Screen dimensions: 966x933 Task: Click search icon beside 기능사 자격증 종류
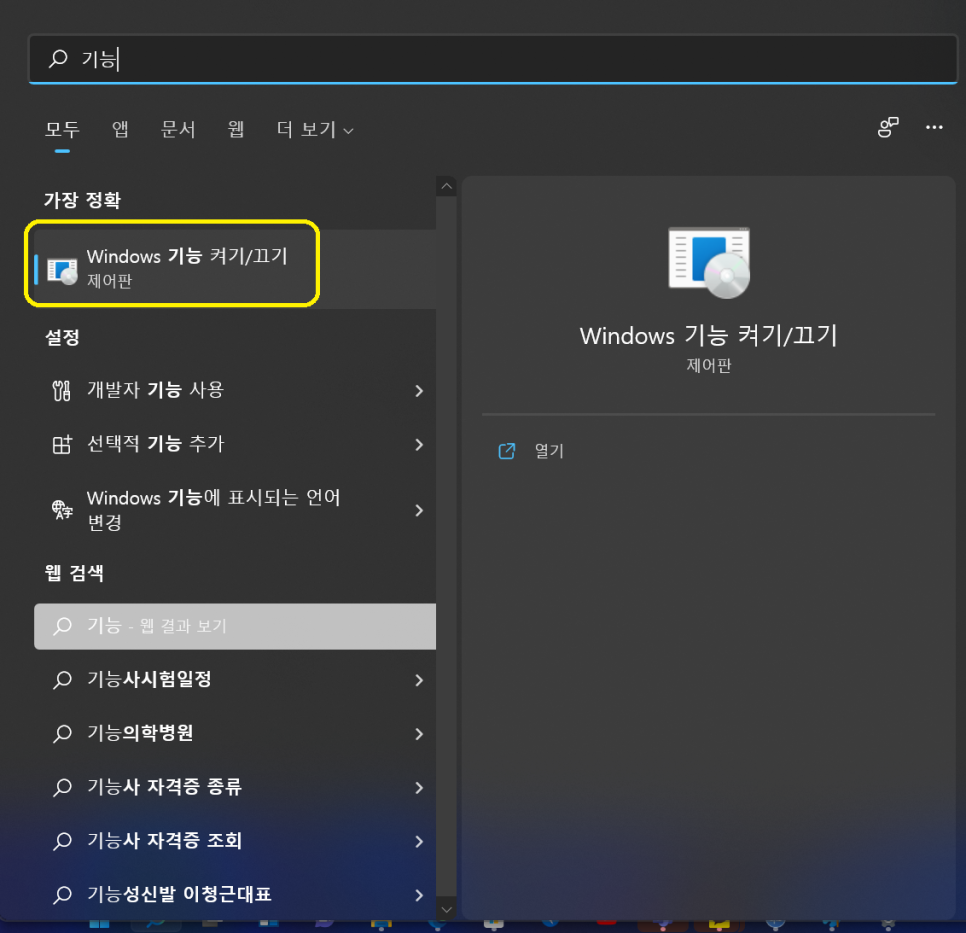(x=62, y=787)
